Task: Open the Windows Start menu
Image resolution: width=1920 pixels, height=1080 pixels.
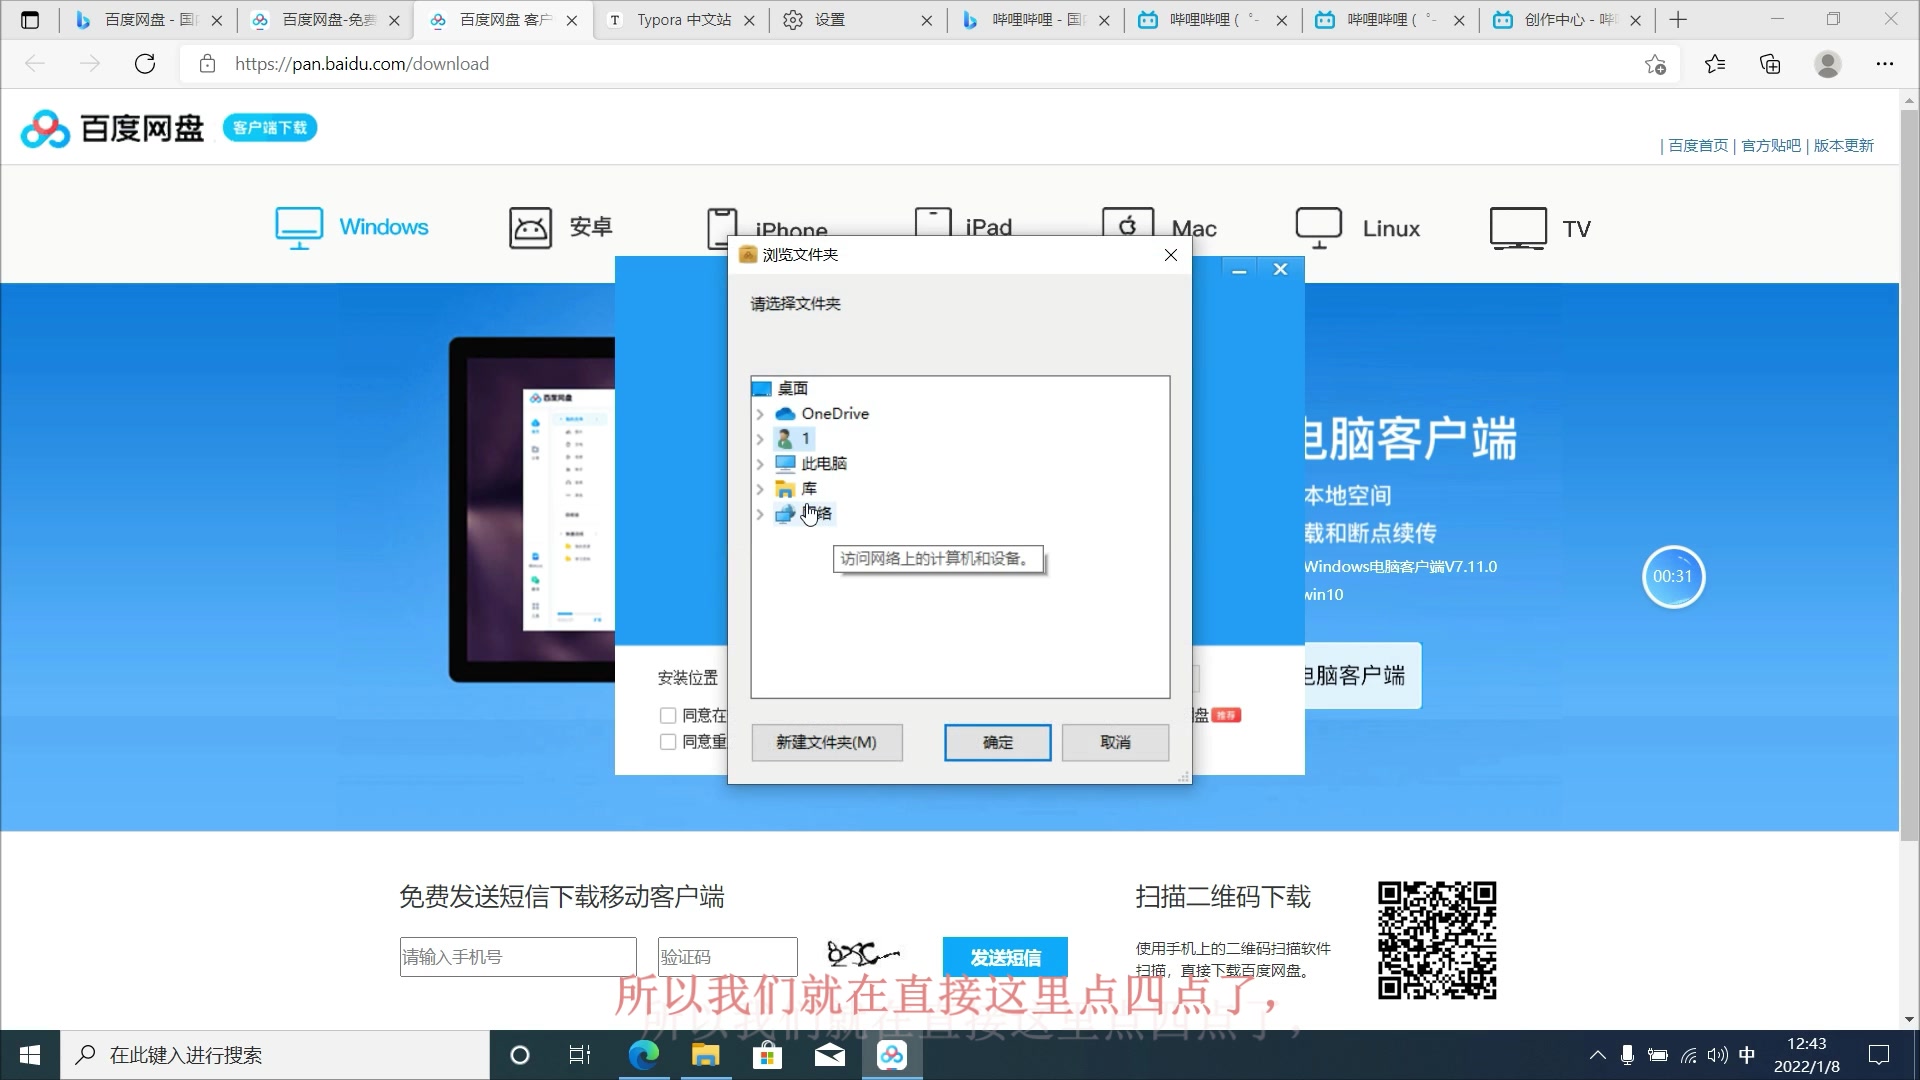Action: coord(30,1055)
